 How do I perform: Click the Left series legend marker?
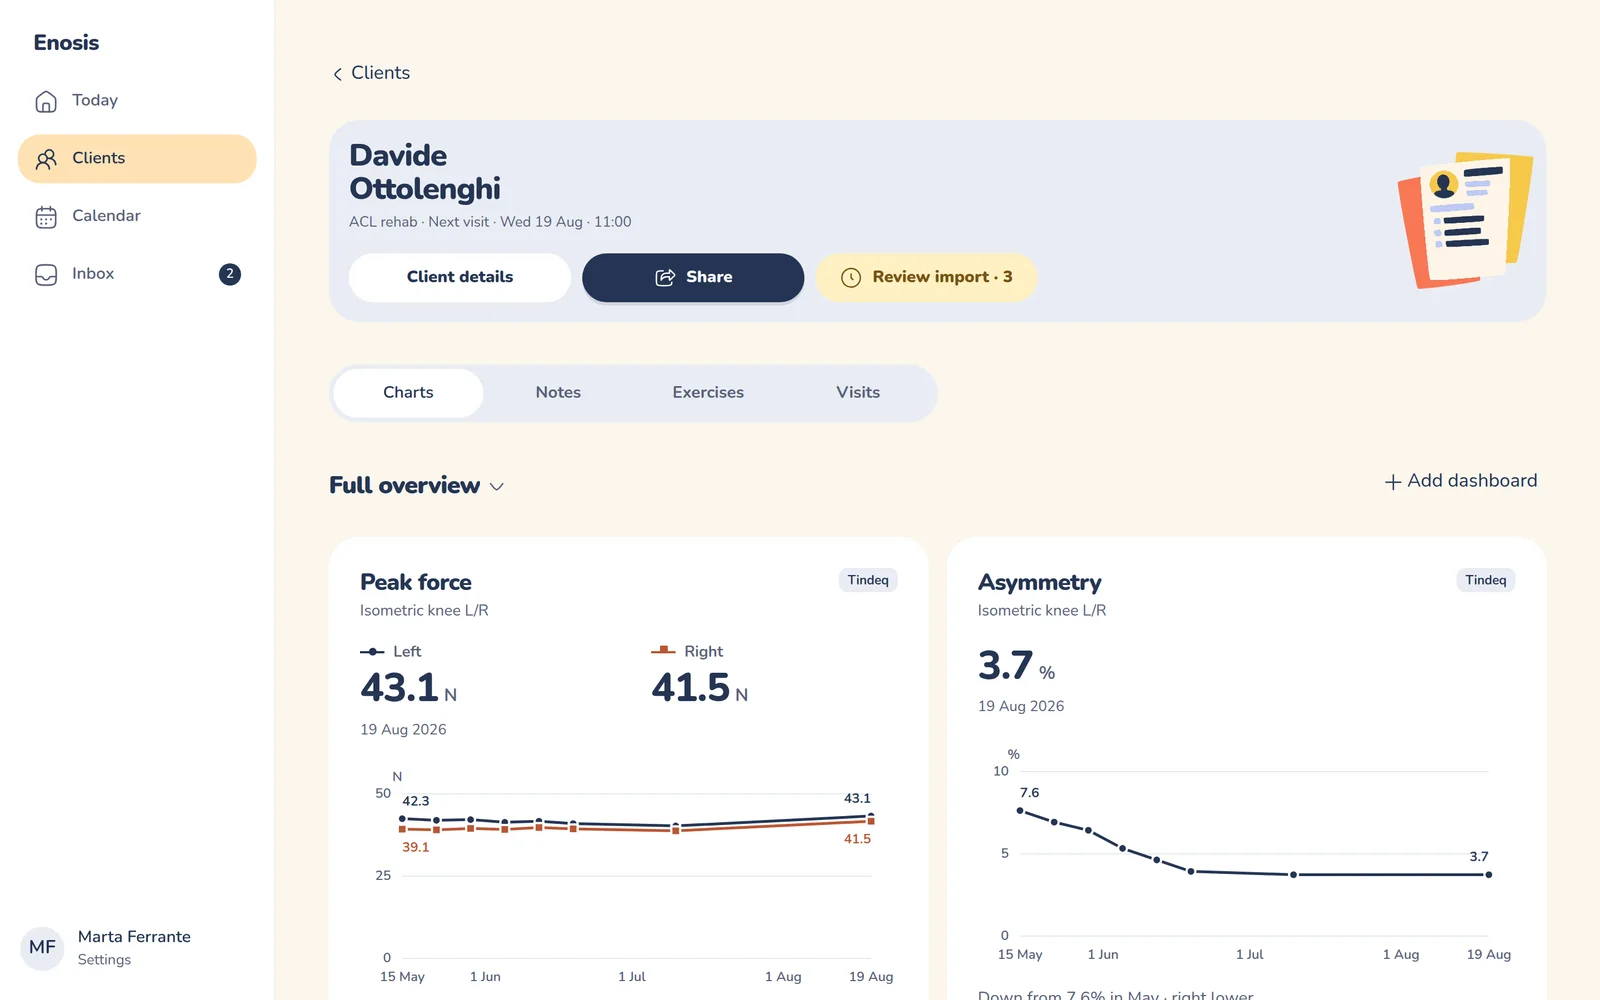click(x=372, y=652)
